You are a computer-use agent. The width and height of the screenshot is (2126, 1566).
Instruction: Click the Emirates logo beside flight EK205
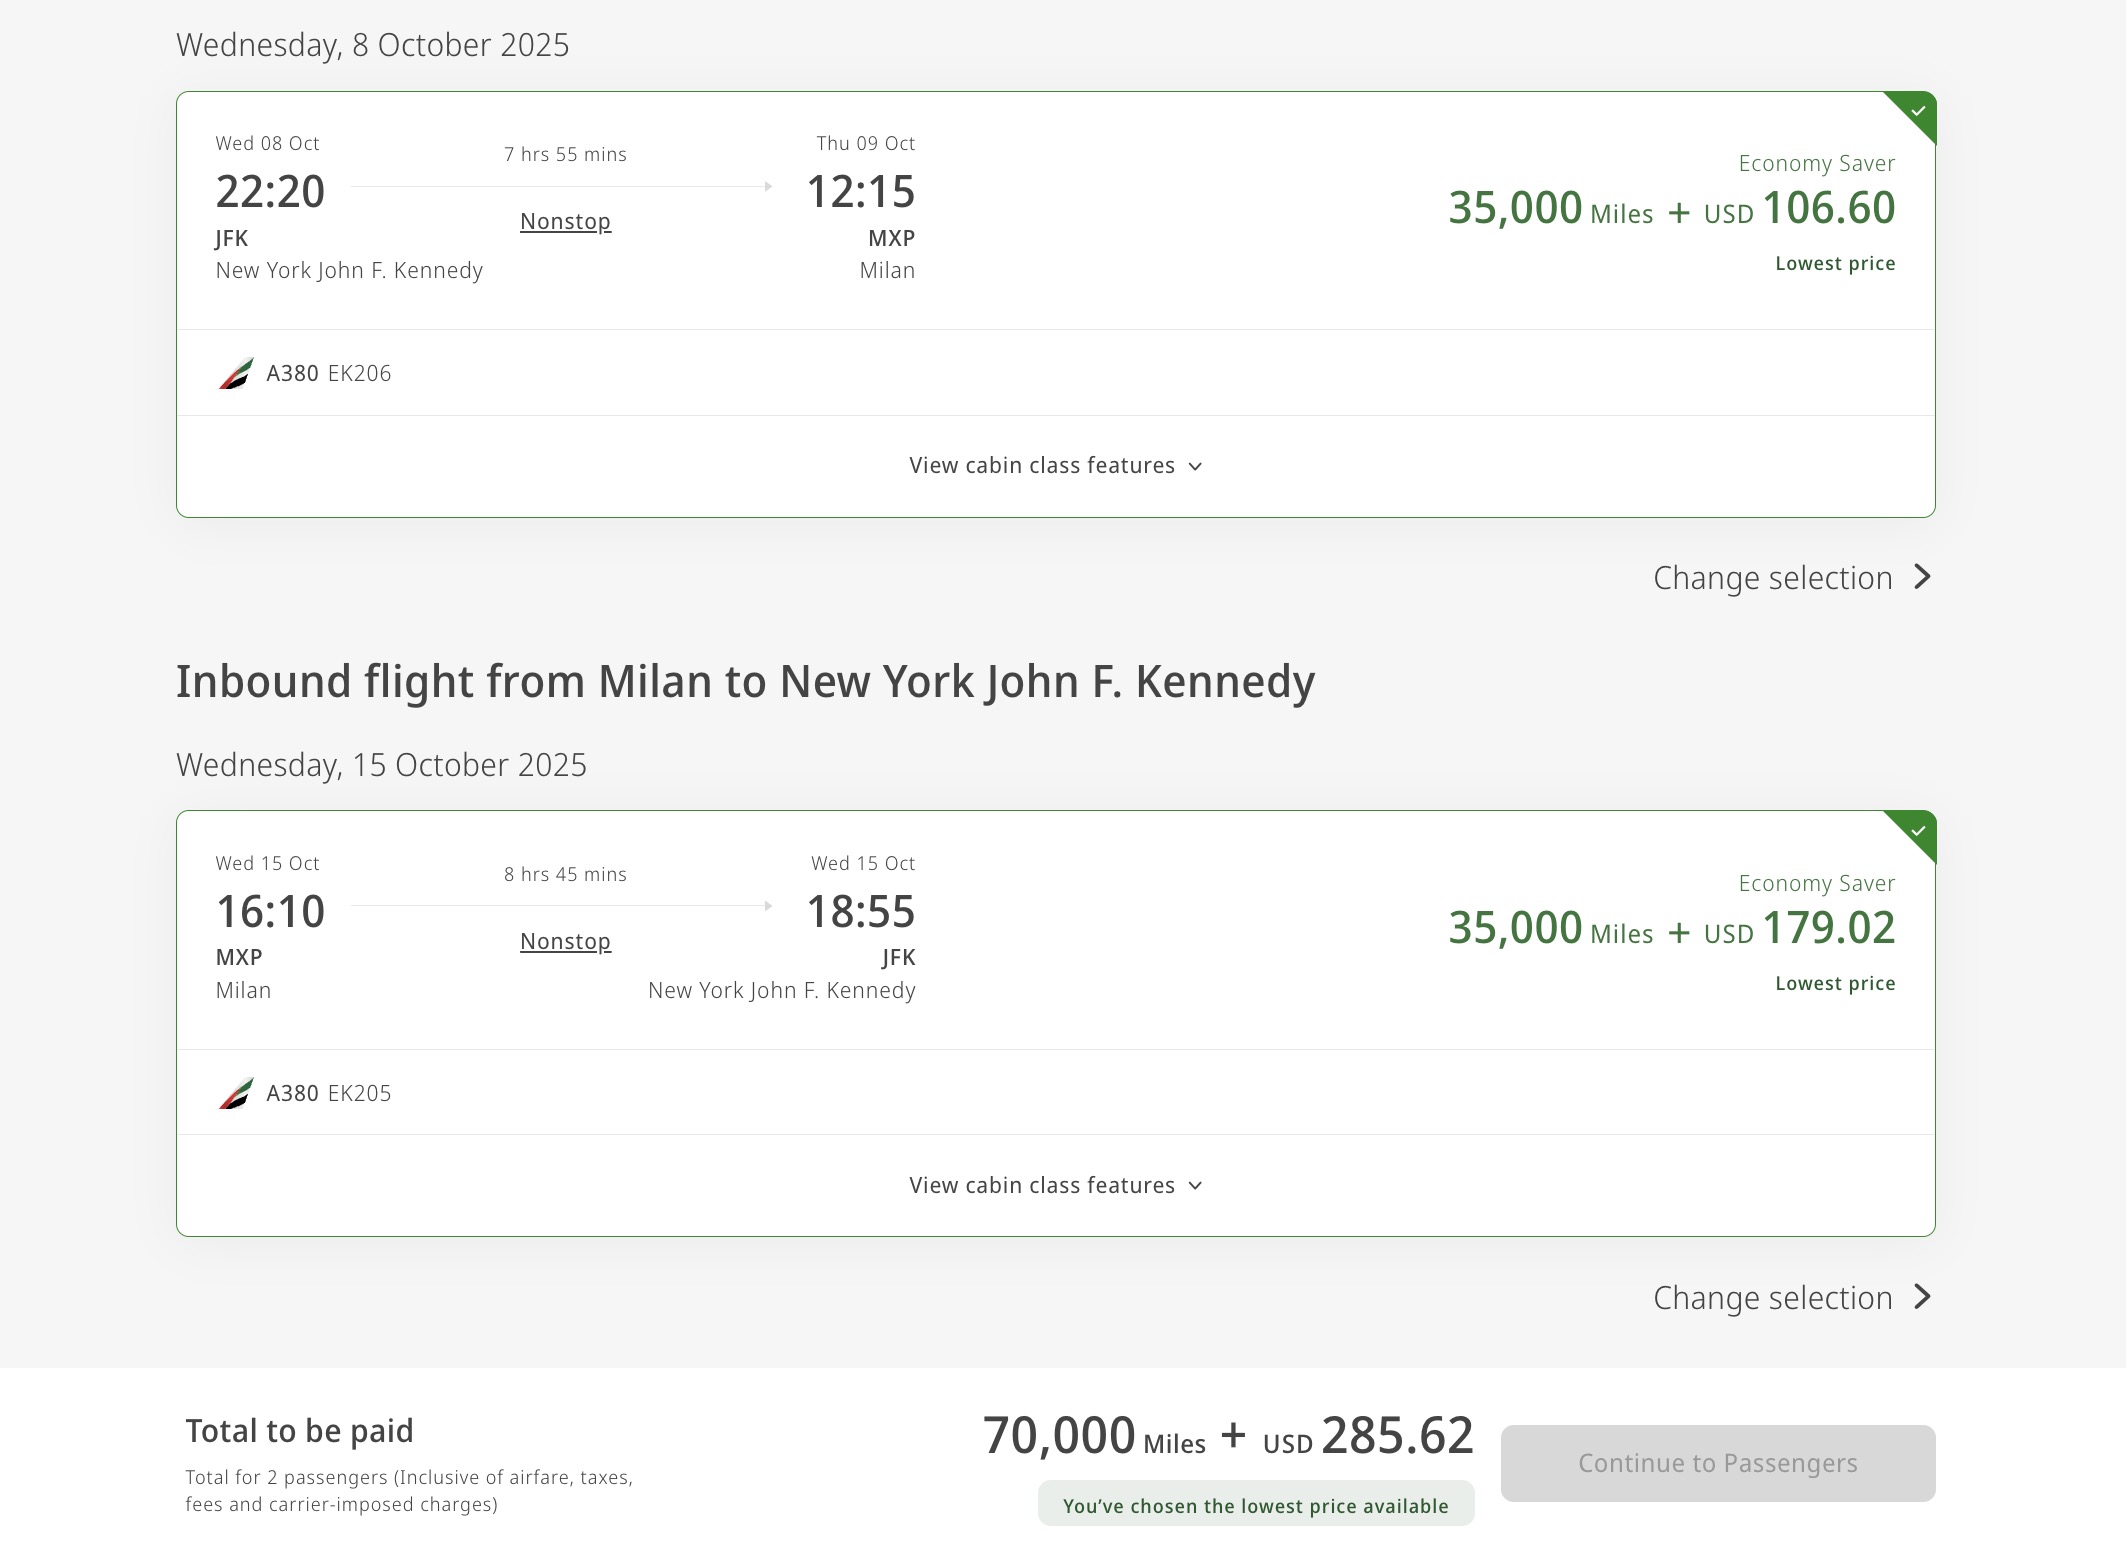tap(238, 1093)
